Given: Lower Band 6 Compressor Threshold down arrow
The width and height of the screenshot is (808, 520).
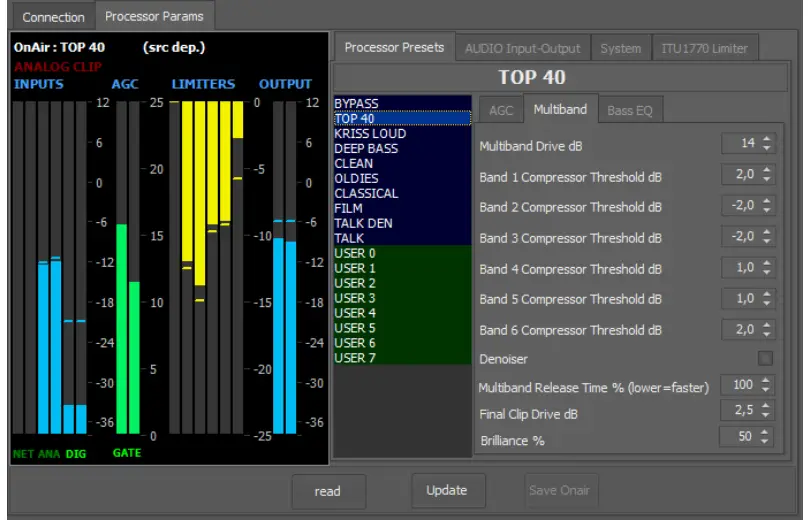Looking at the screenshot, I should [x=767, y=333].
